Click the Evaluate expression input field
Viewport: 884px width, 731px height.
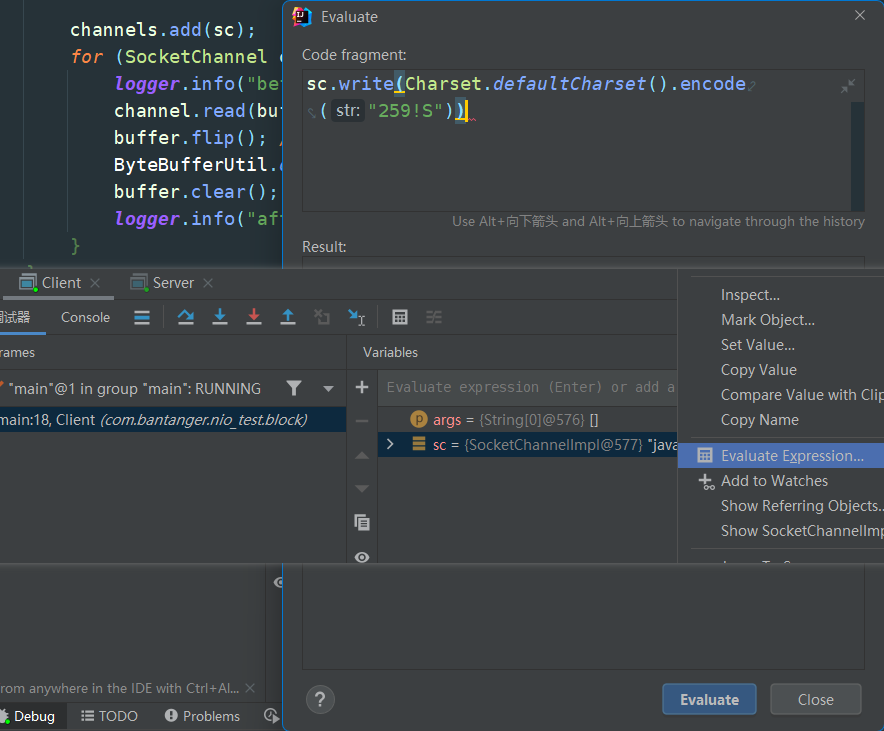[x=528, y=387]
